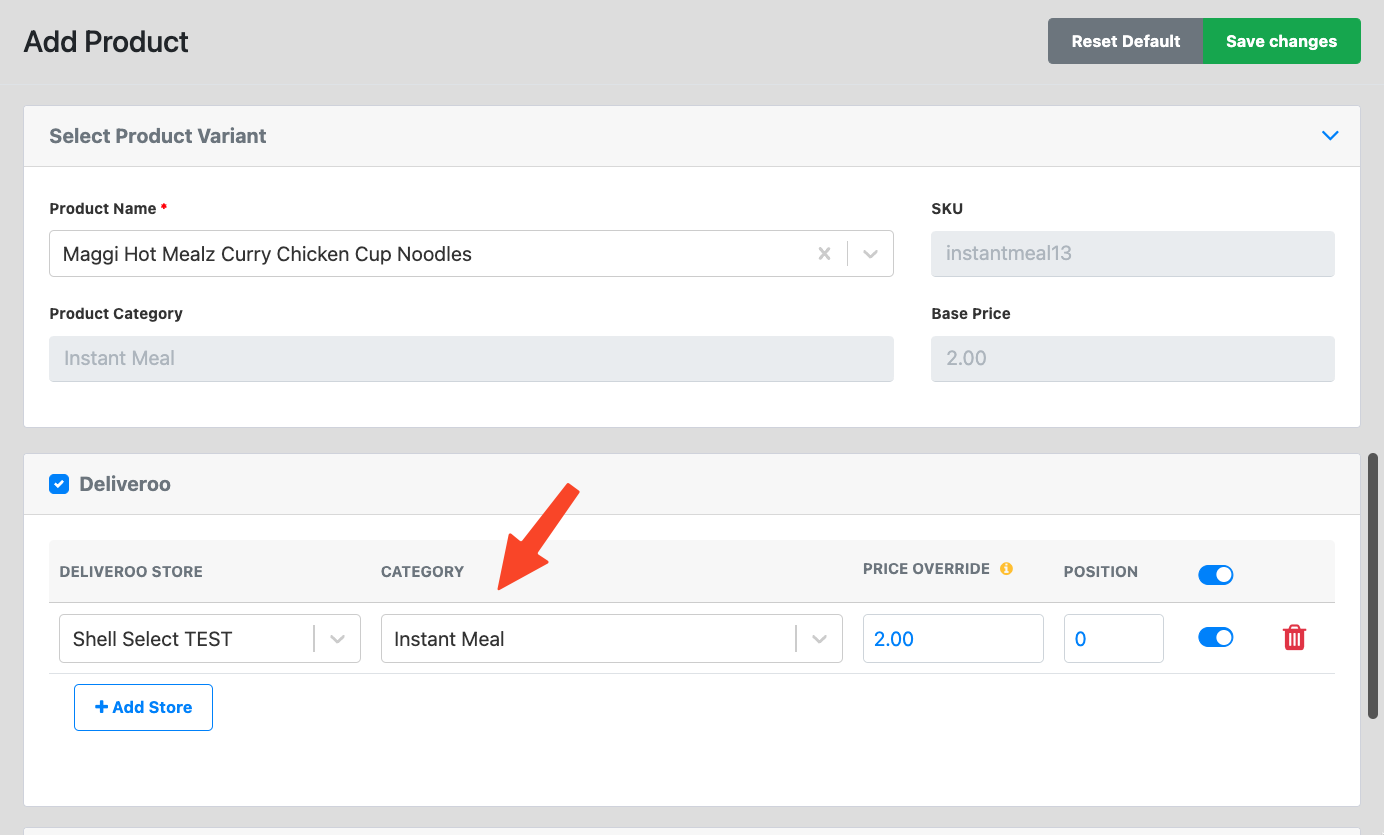The height and width of the screenshot is (835, 1384).
Task: Click the CATEGORY column header
Action: click(x=422, y=572)
